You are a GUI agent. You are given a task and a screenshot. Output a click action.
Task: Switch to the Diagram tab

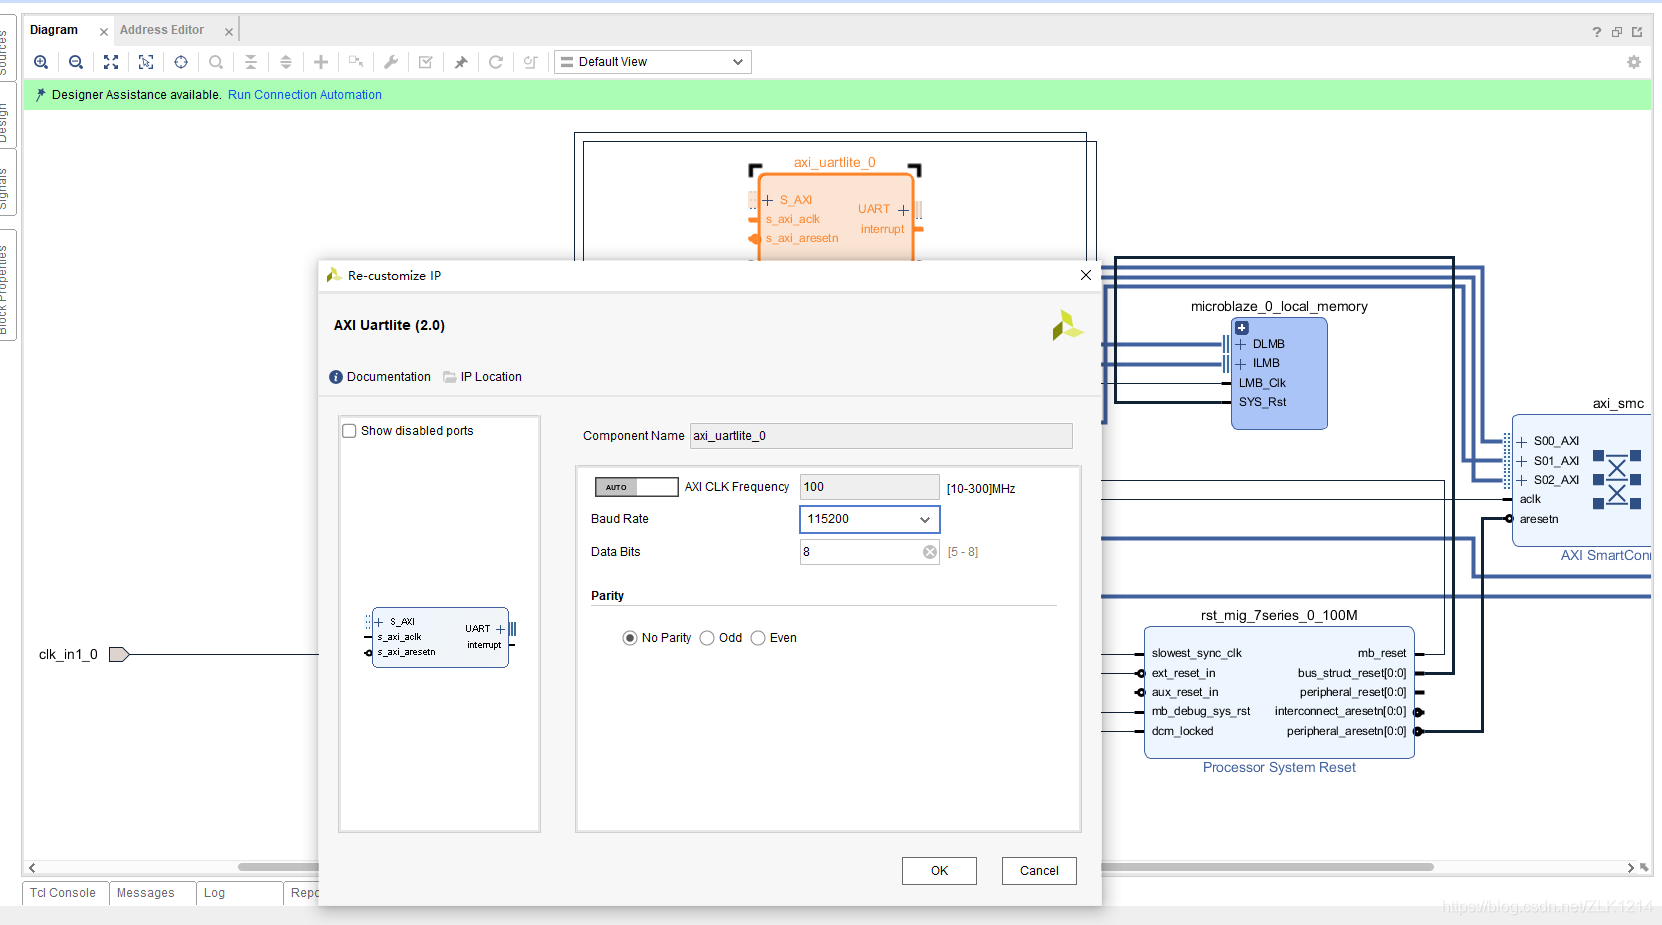tap(54, 30)
